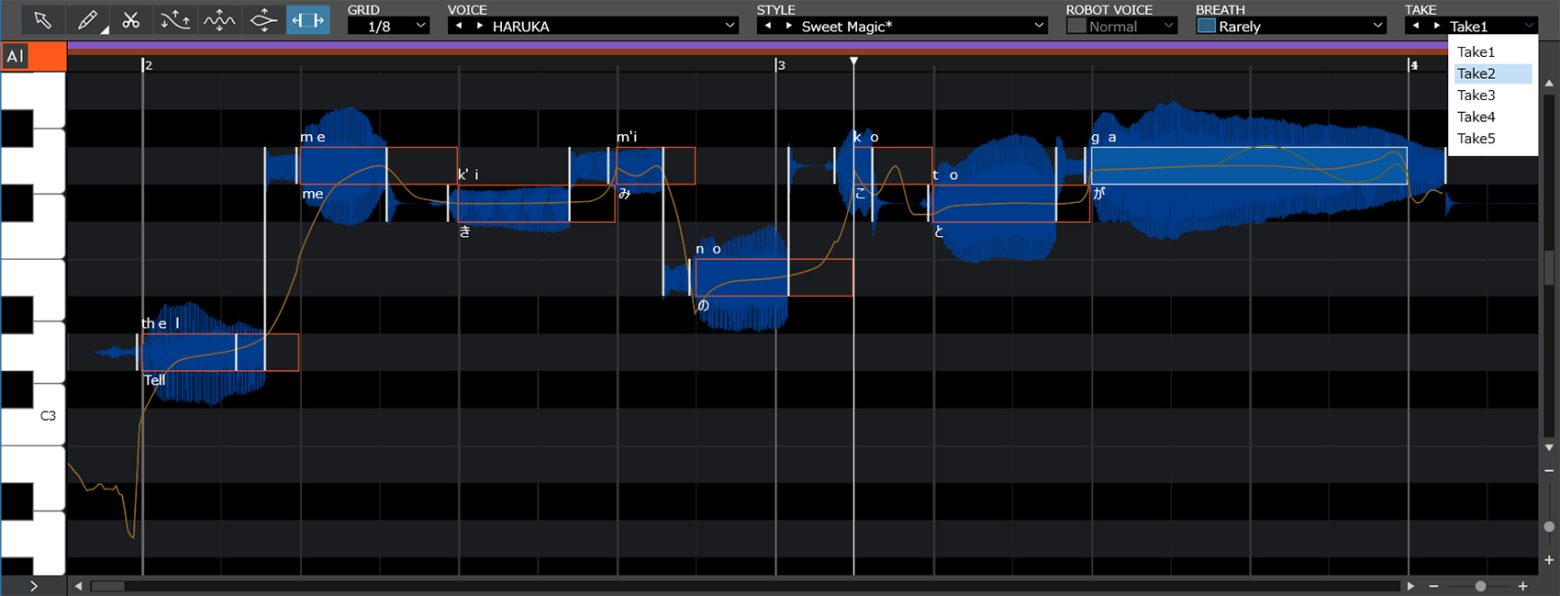
Task: Activate the vibrato wave edit tool
Action: 219,19
